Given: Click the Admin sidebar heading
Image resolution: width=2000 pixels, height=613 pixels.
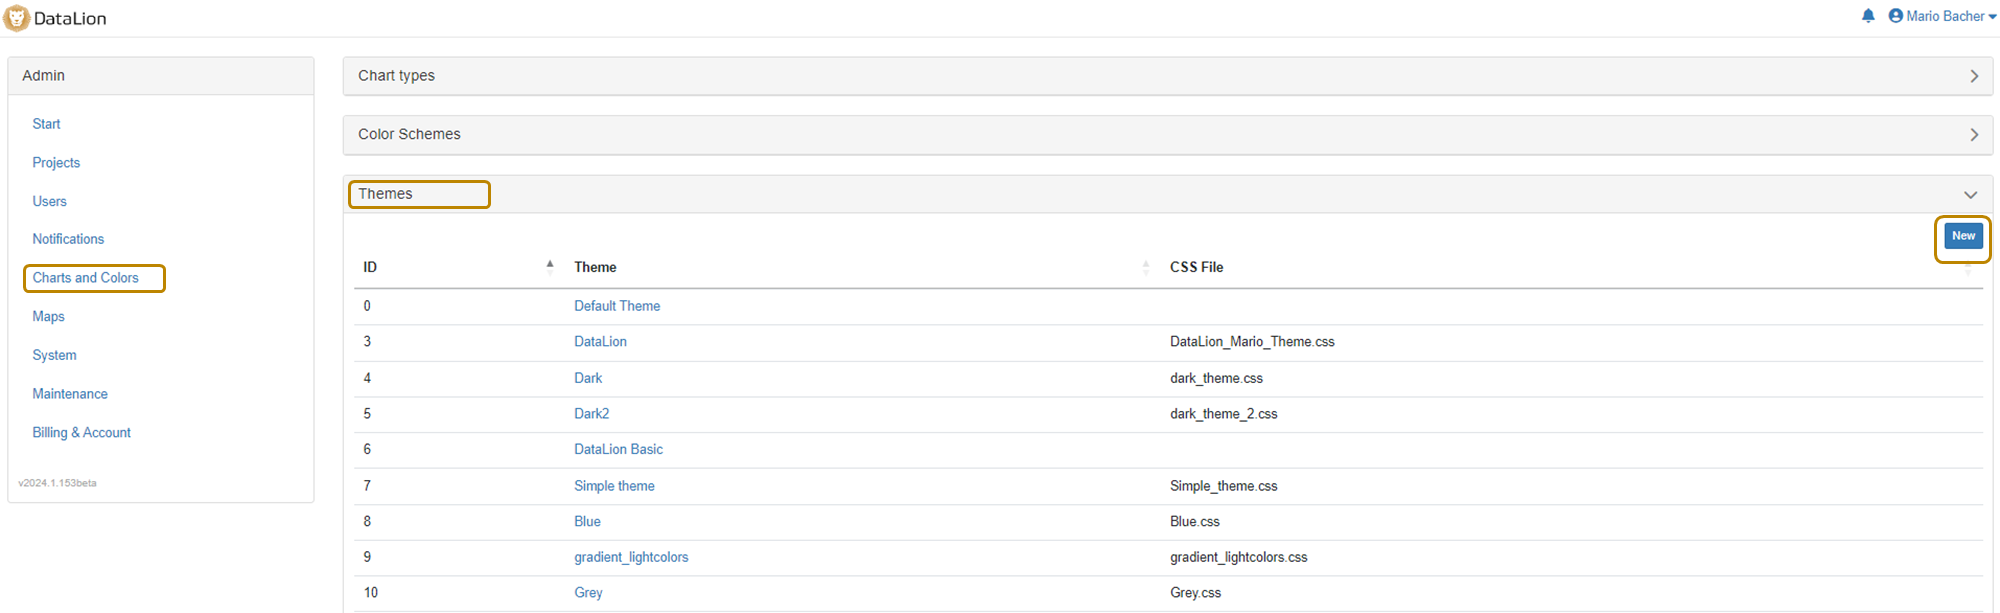Looking at the screenshot, I should pos(43,76).
